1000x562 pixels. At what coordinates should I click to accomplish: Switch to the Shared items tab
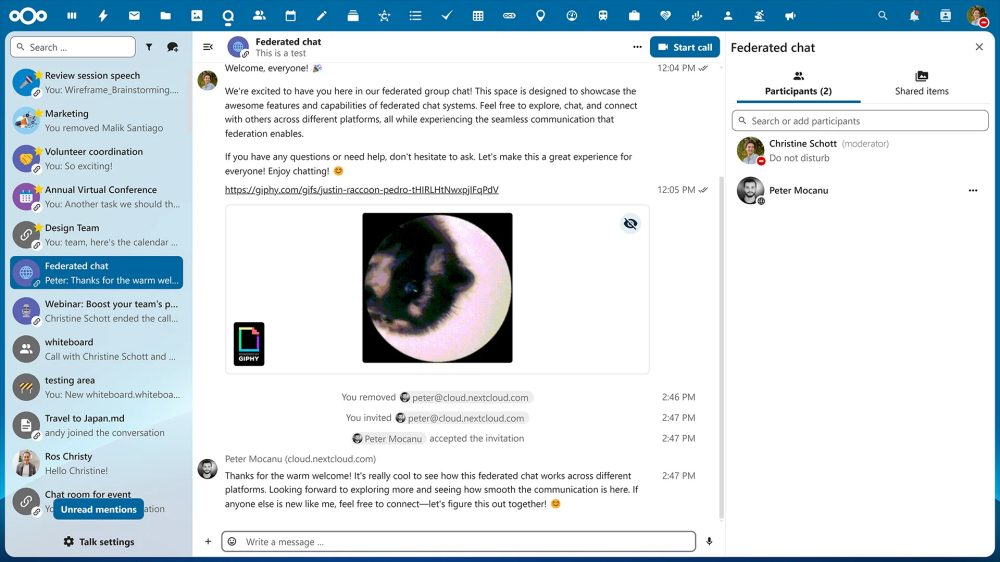click(x=921, y=83)
